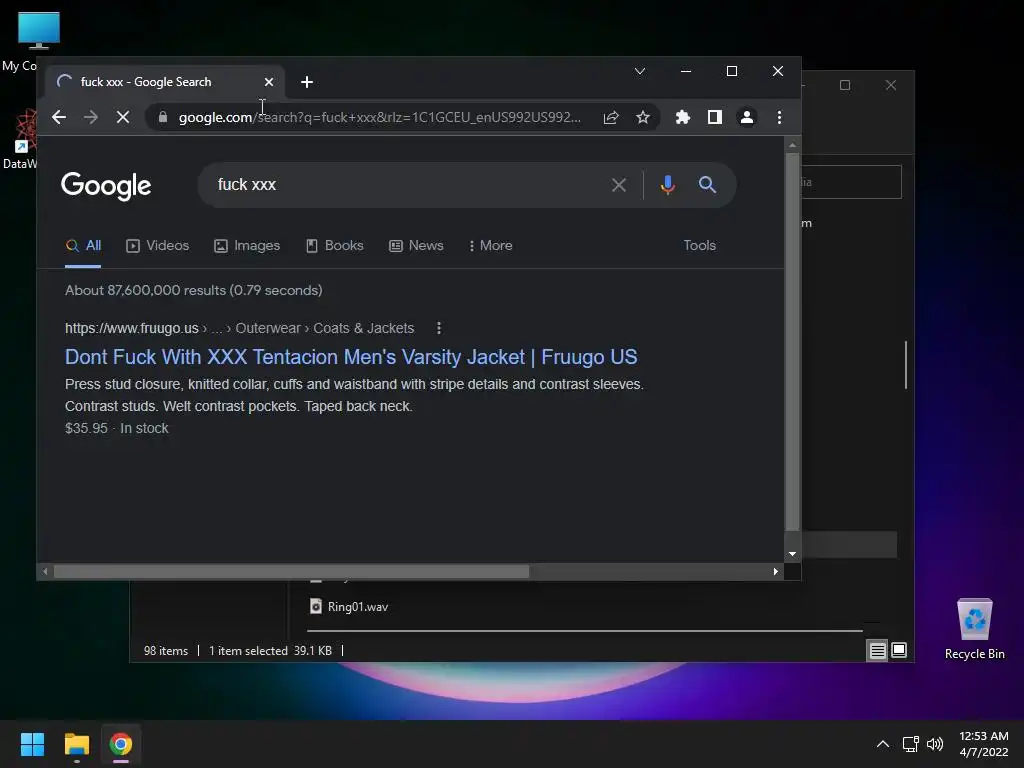Viewport: 1024px width, 768px height.
Task: Click the volume speaker tray icon
Action: point(935,744)
